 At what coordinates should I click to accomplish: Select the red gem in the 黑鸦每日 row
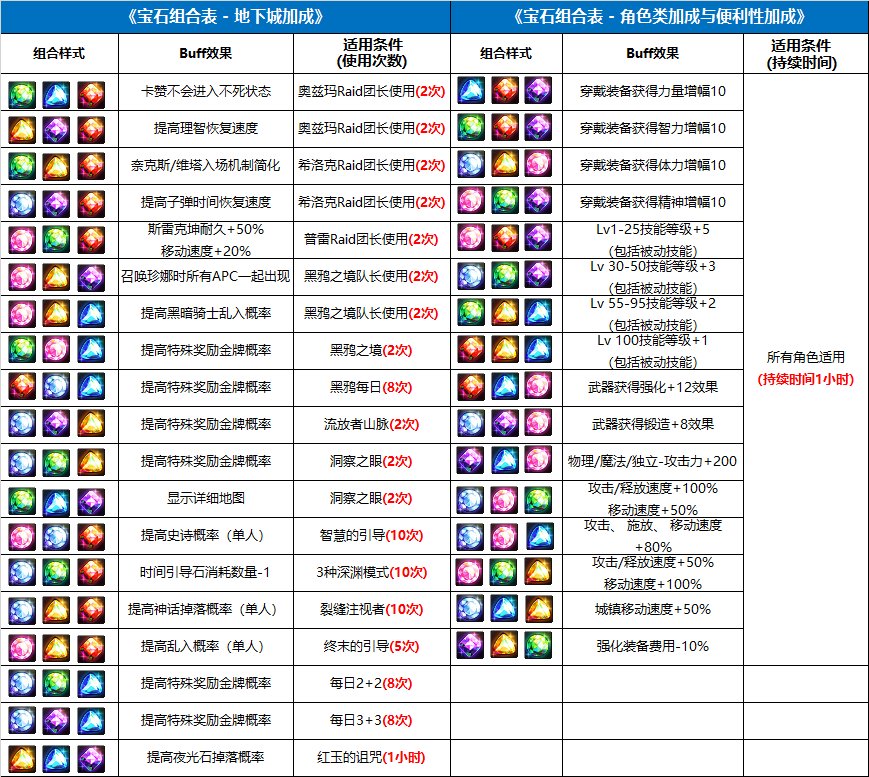(21, 386)
